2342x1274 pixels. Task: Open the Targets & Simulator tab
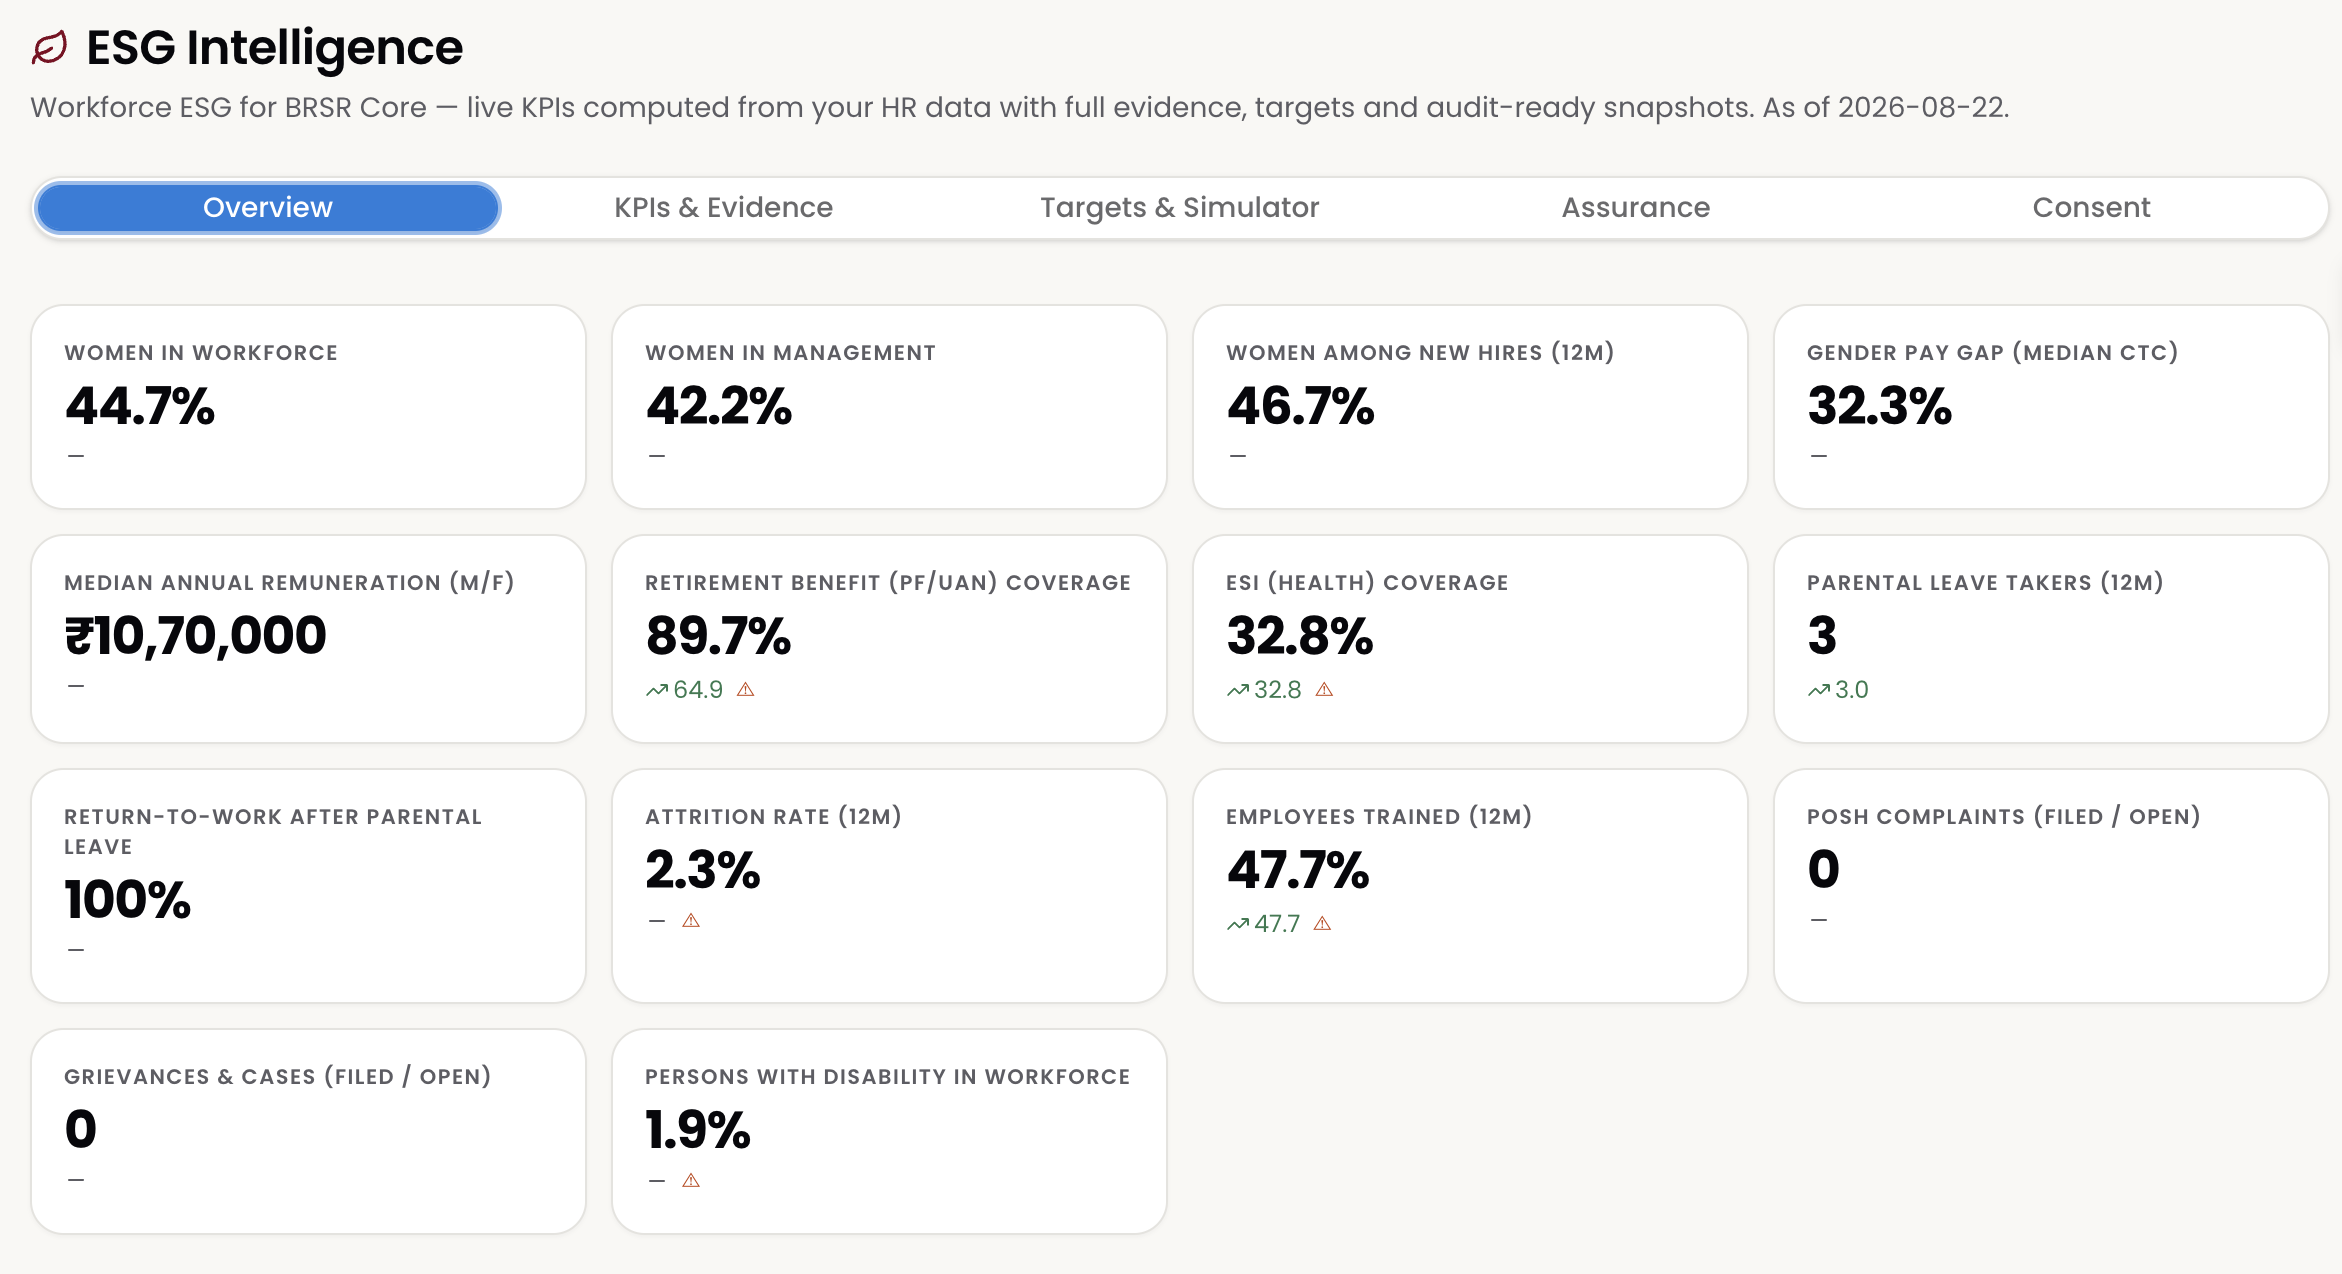tap(1180, 208)
